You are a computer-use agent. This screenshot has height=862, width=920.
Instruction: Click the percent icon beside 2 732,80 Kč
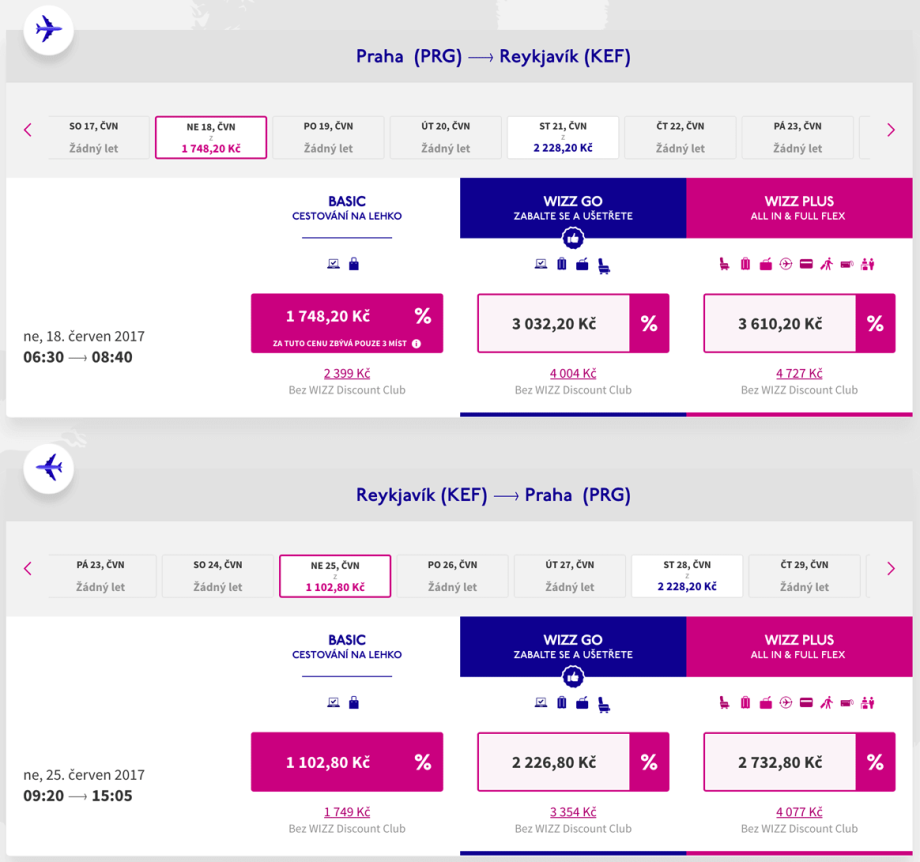(875, 762)
